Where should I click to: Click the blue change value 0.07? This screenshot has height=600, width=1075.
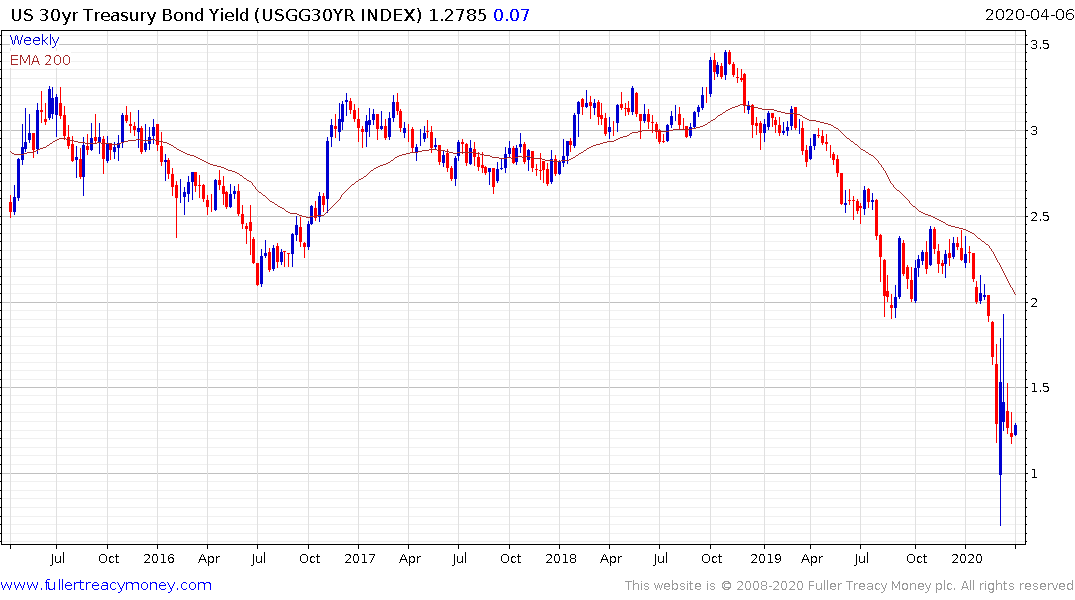511,15
